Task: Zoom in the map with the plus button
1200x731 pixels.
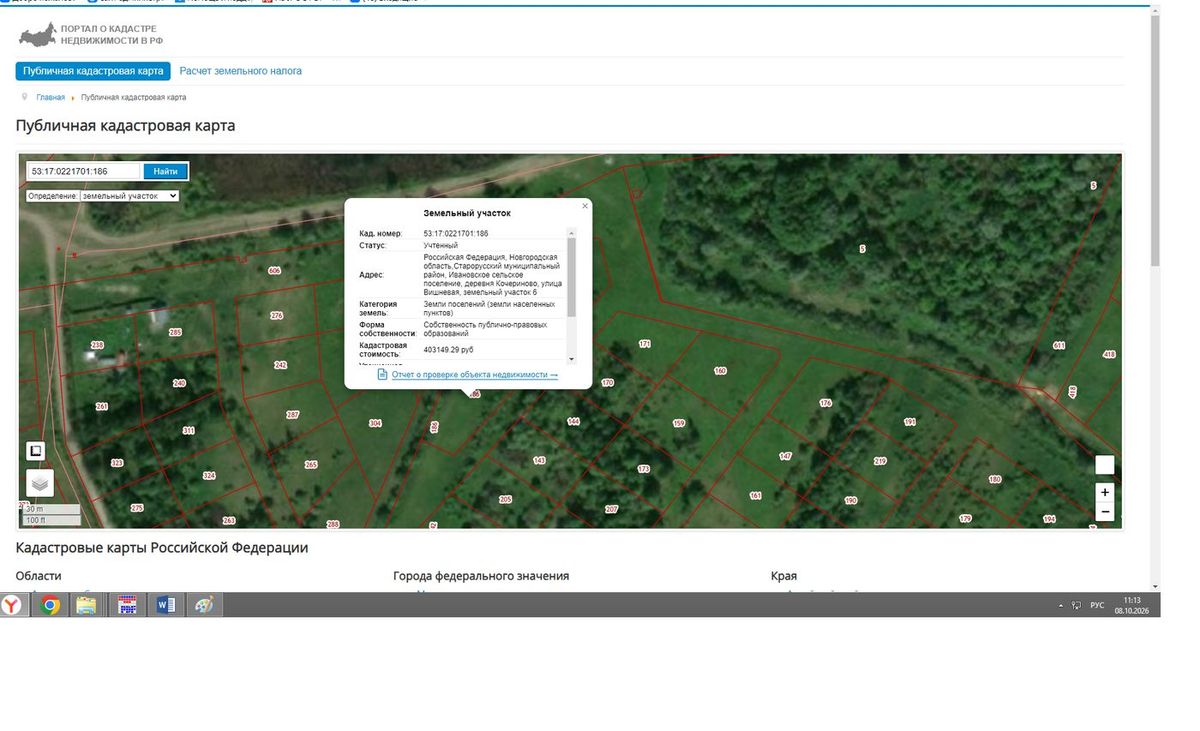Action: point(1104,492)
